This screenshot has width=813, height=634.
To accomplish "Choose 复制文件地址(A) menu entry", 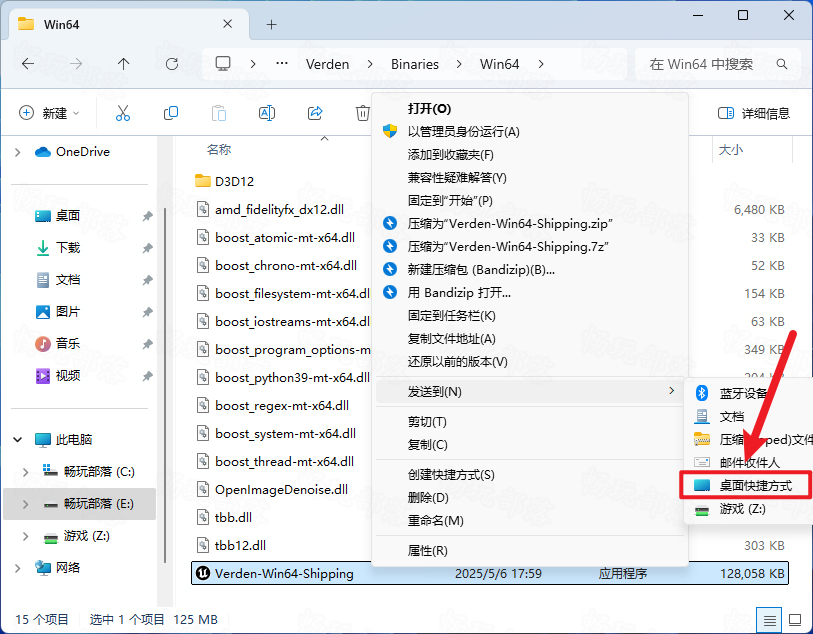I will 532,339.
